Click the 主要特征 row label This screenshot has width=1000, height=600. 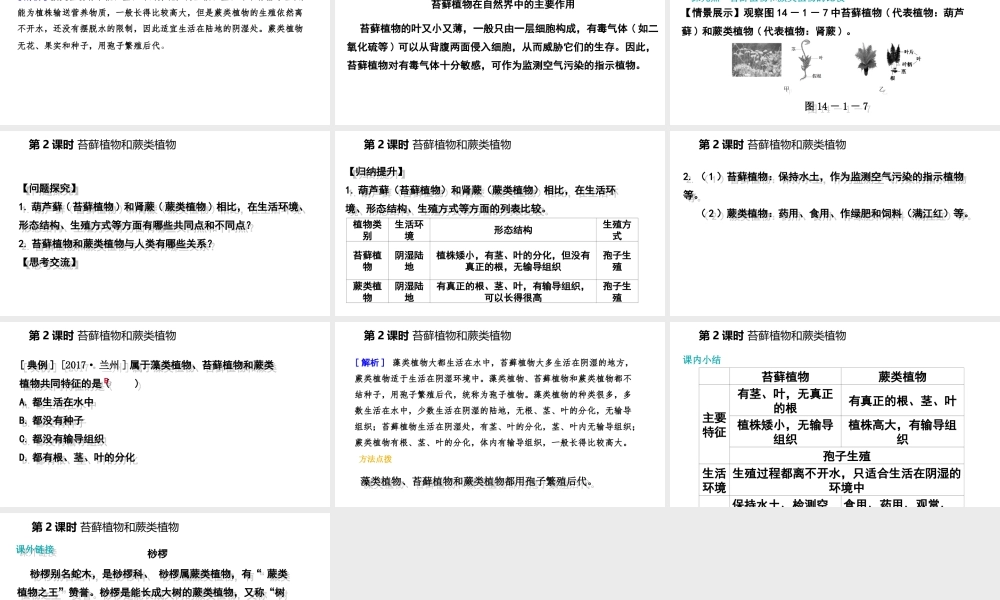pos(714,425)
